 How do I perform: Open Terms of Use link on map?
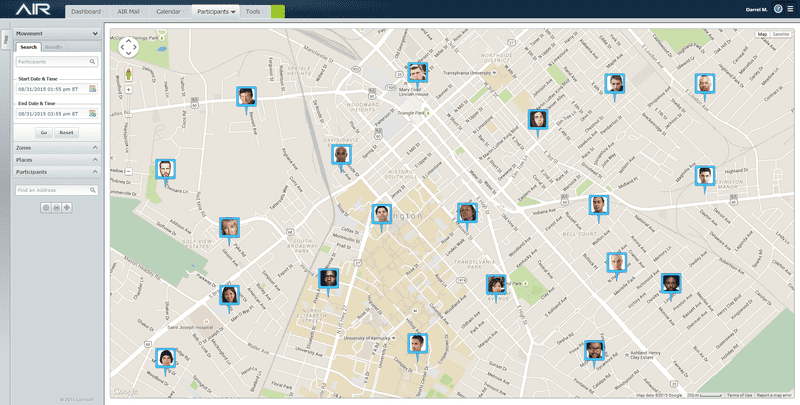tap(739, 395)
